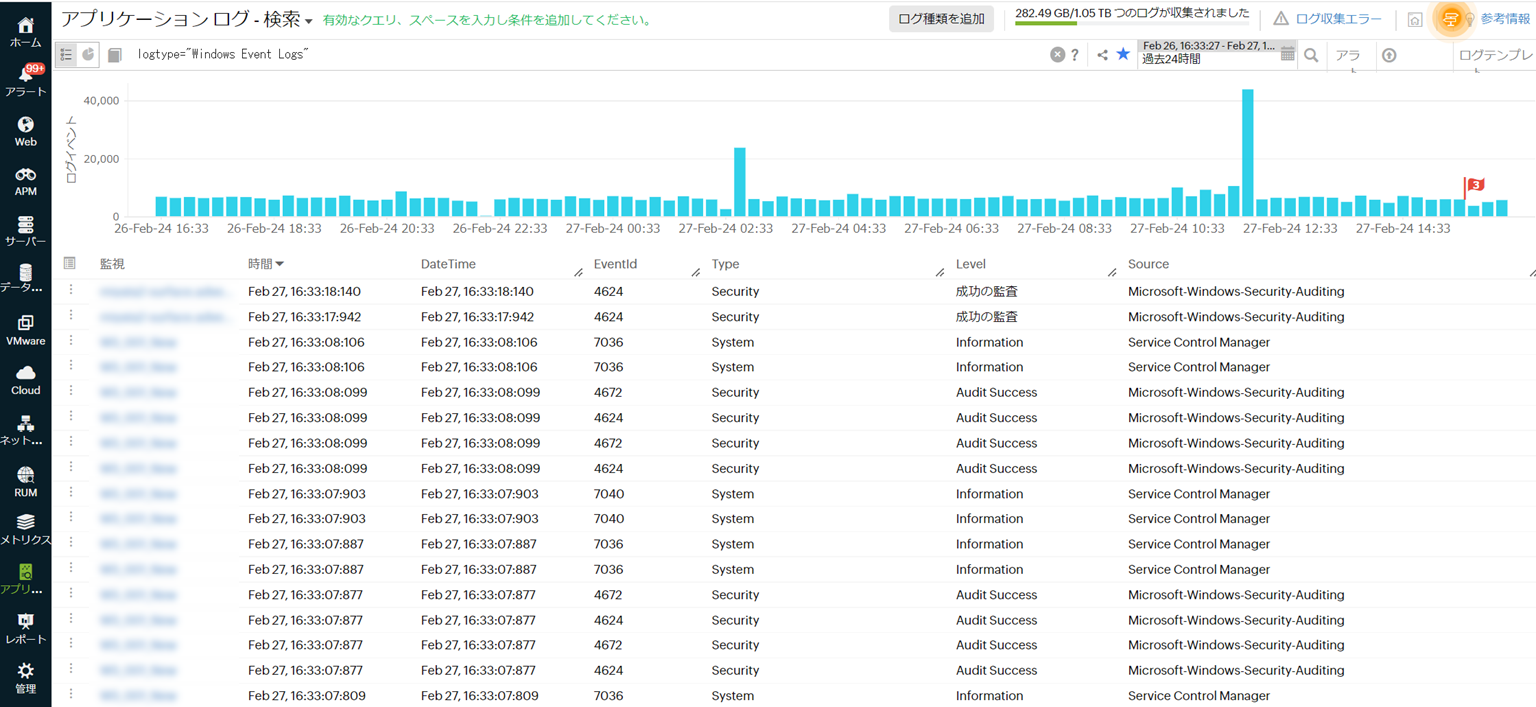Click the blue star saved-search icon
Screen dimensions: 1536x707
(x=1123, y=54)
